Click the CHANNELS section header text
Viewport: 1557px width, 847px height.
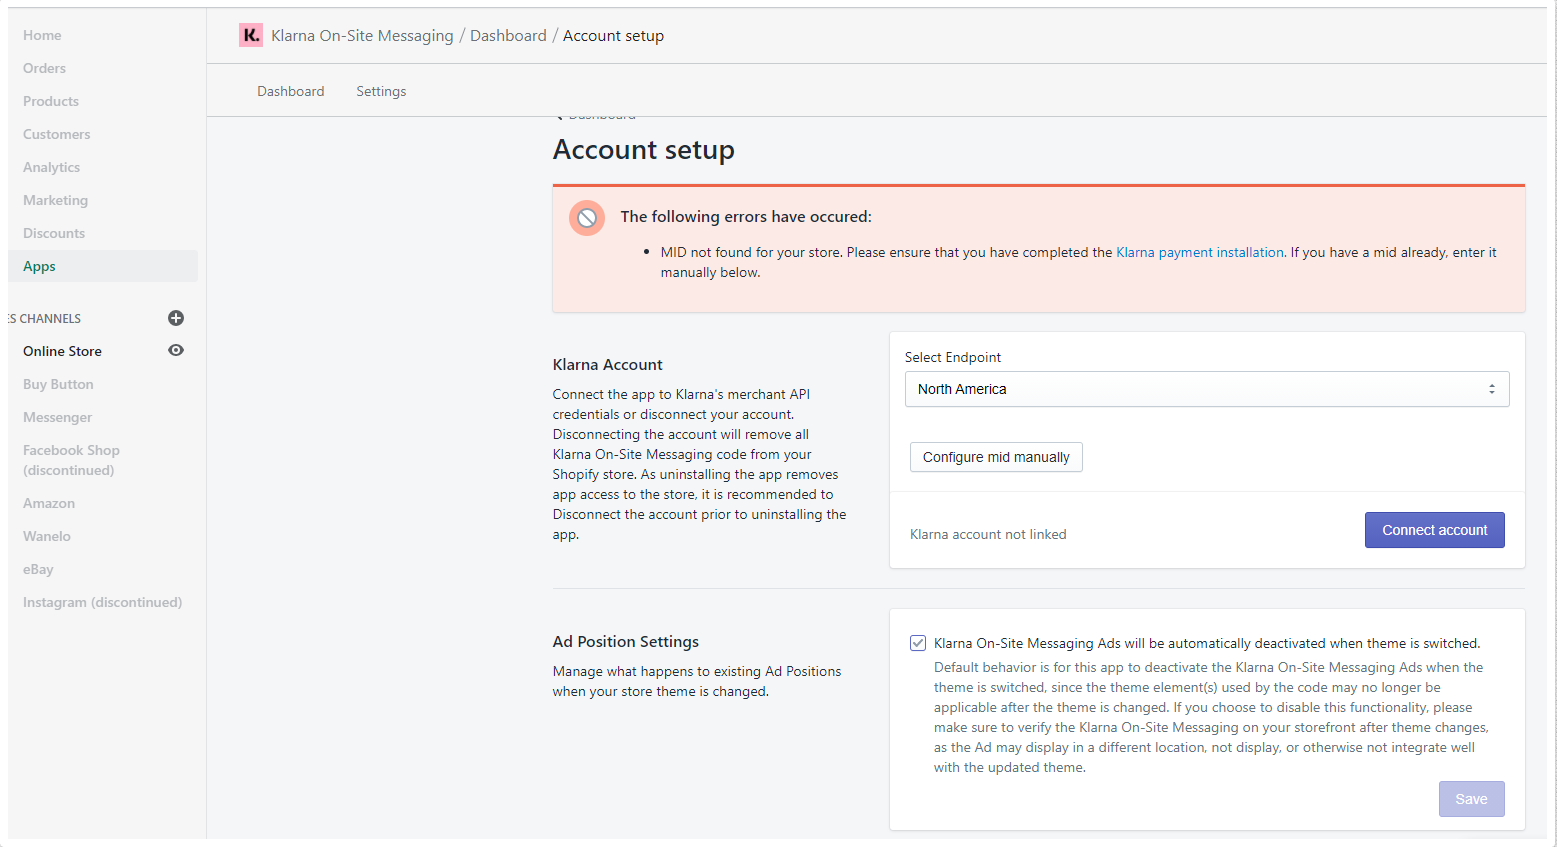point(45,318)
